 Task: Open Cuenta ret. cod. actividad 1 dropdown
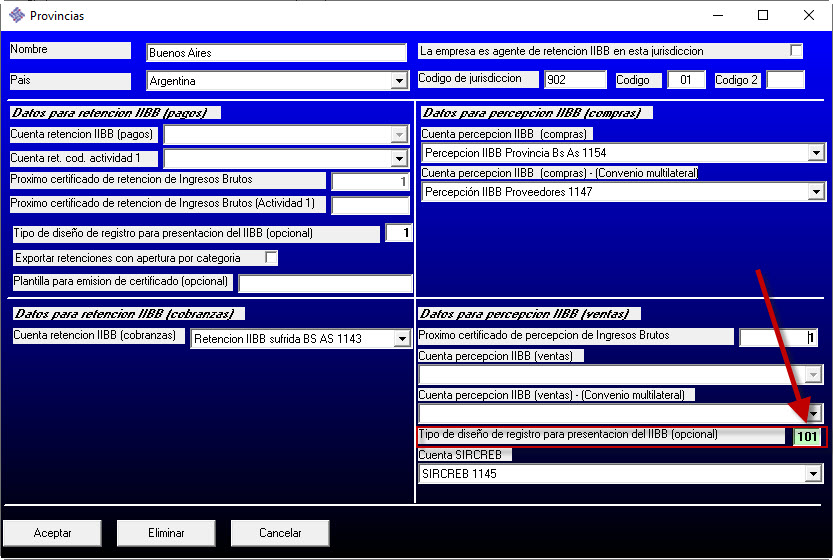click(399, 158)
